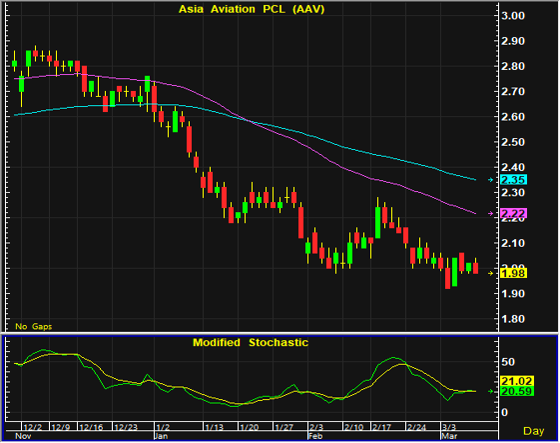Select the 12/9 date marker on the axis
560x443 pixels.
pyautogui.click(x=60, y=427)
